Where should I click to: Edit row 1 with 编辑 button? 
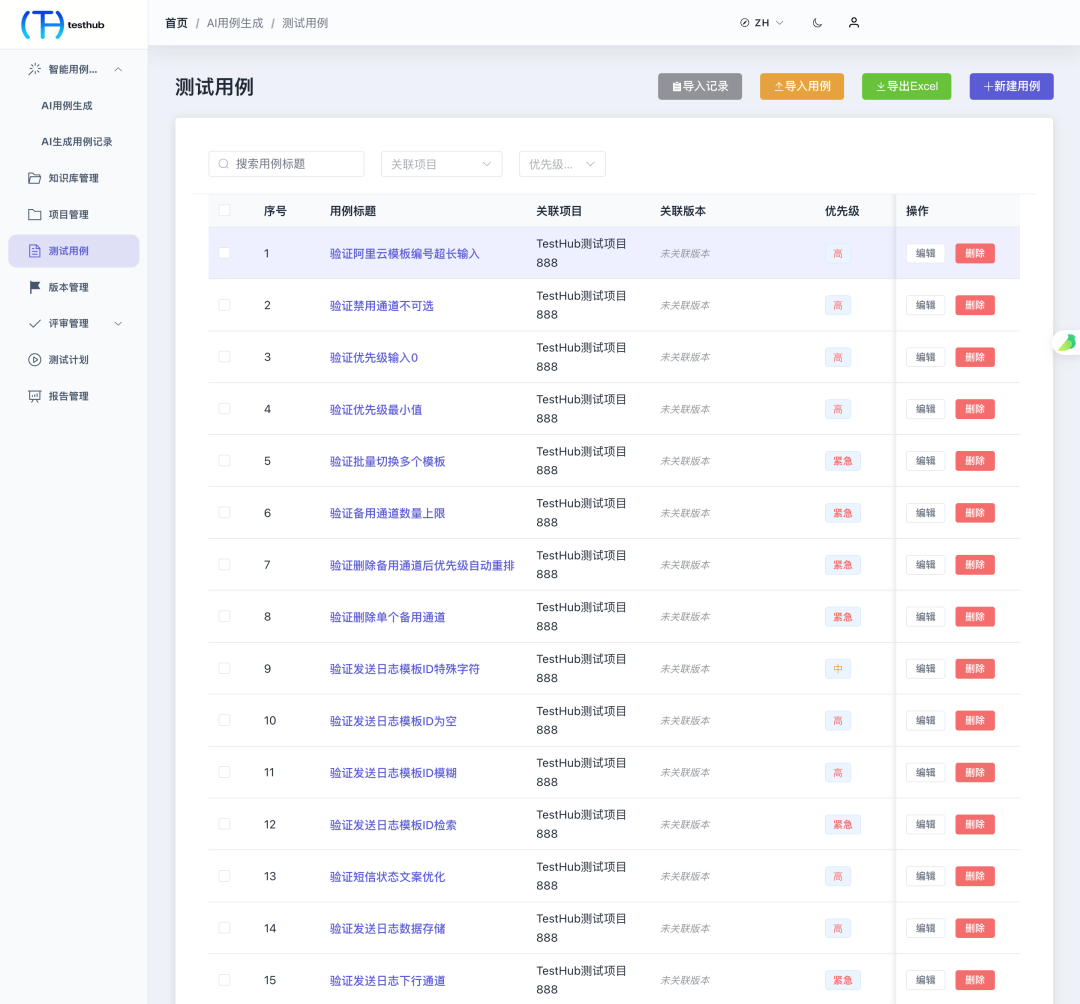click(925, 253)
